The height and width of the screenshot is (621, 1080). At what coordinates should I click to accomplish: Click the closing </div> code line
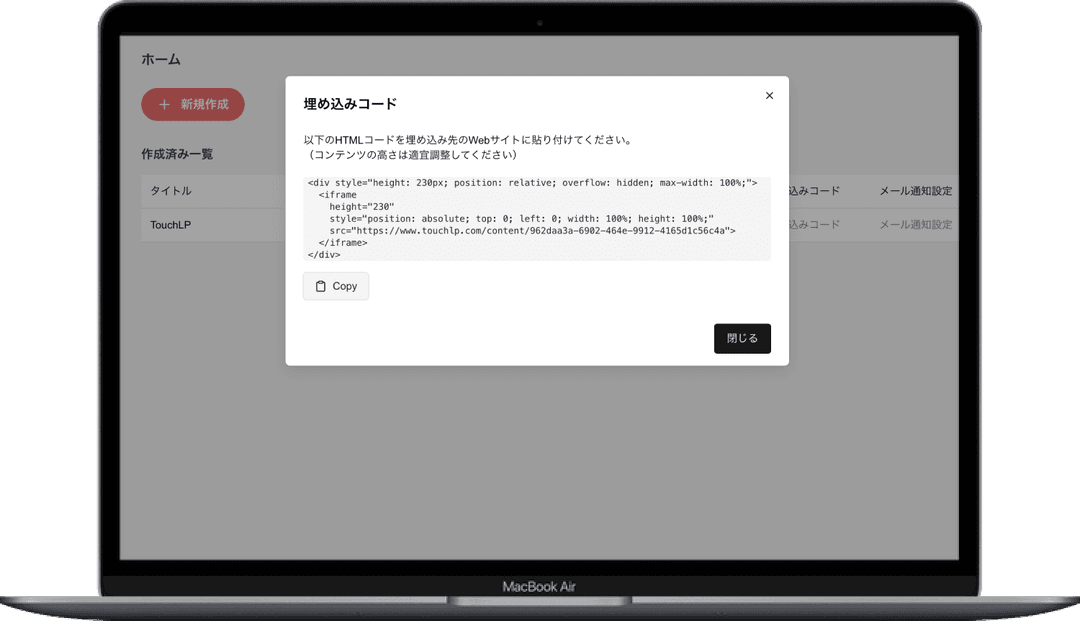[x=324, y=255]
